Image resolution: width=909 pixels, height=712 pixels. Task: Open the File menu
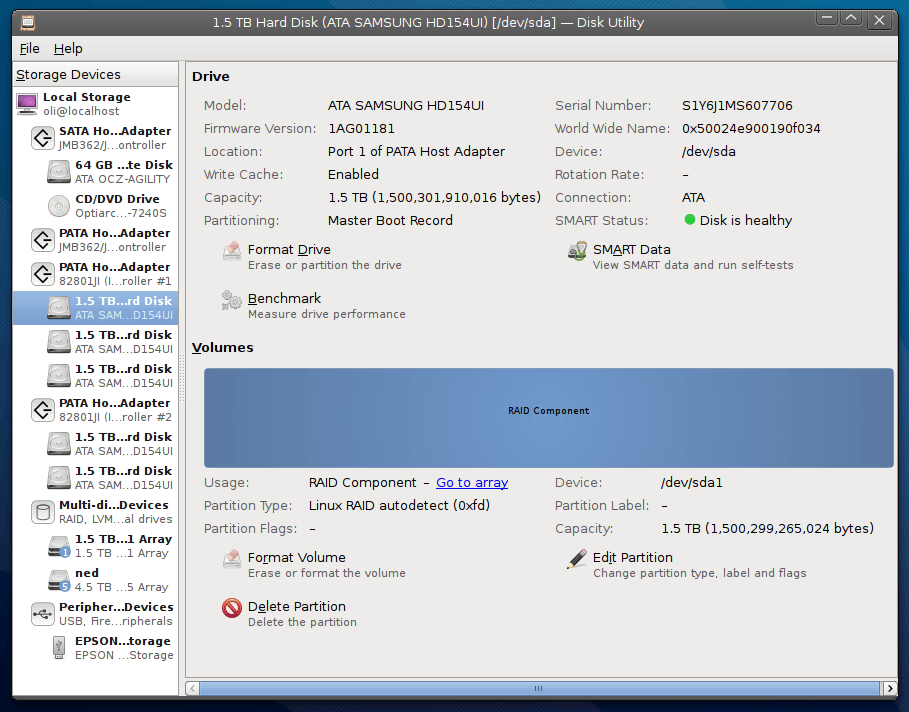30,48
